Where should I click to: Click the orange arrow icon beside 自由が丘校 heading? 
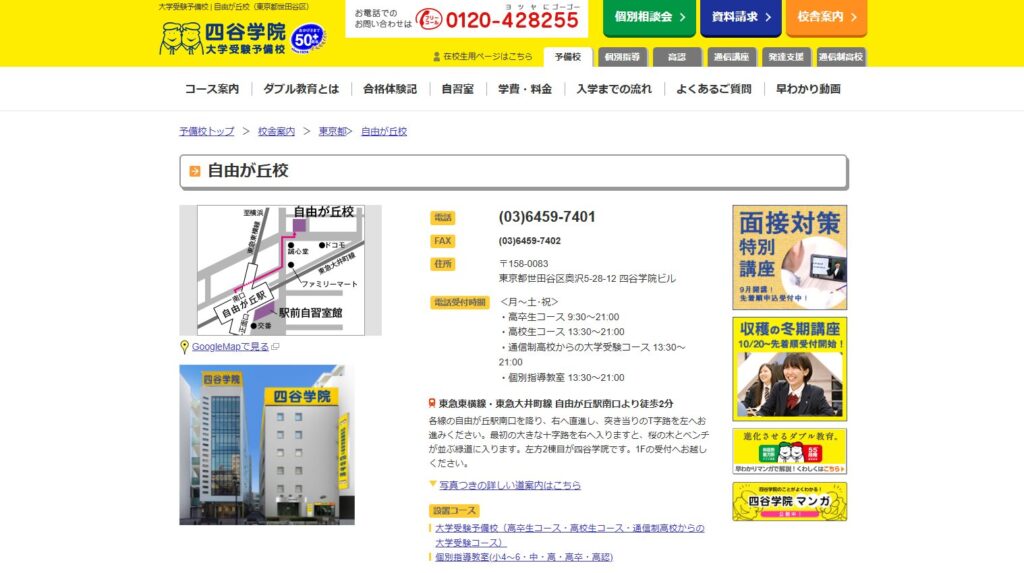coord(194,171)
